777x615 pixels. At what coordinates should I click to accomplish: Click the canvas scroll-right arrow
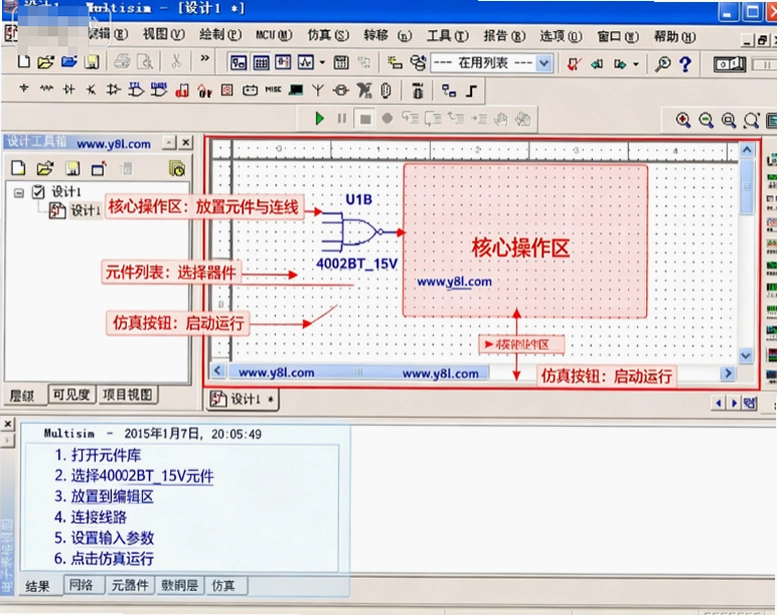727,373
